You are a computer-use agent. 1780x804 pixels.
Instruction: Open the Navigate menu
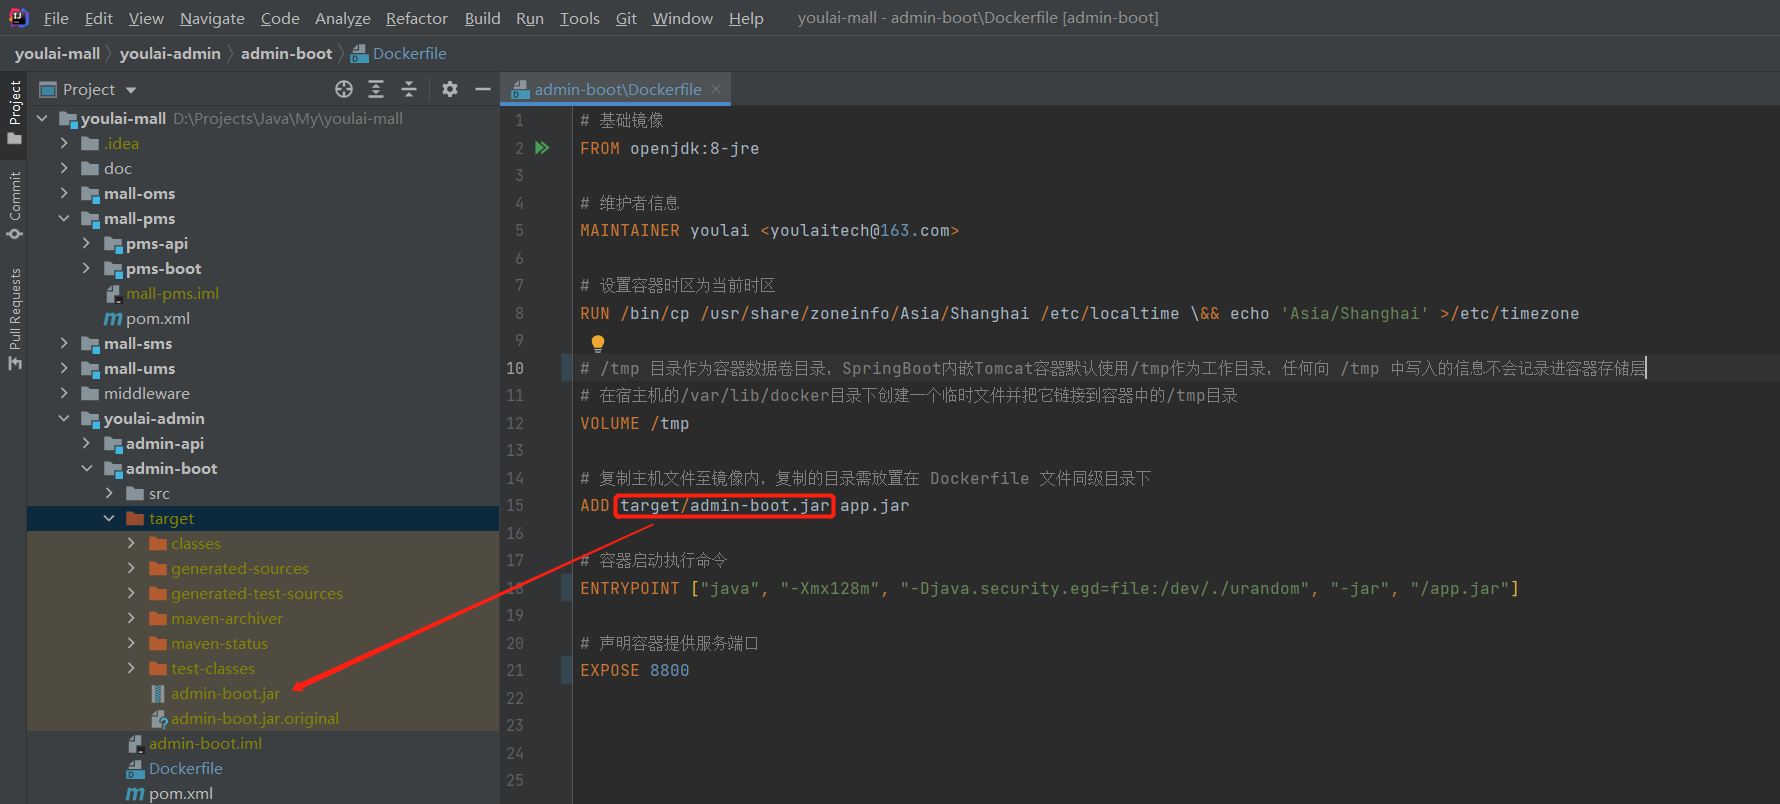point(212,18)
